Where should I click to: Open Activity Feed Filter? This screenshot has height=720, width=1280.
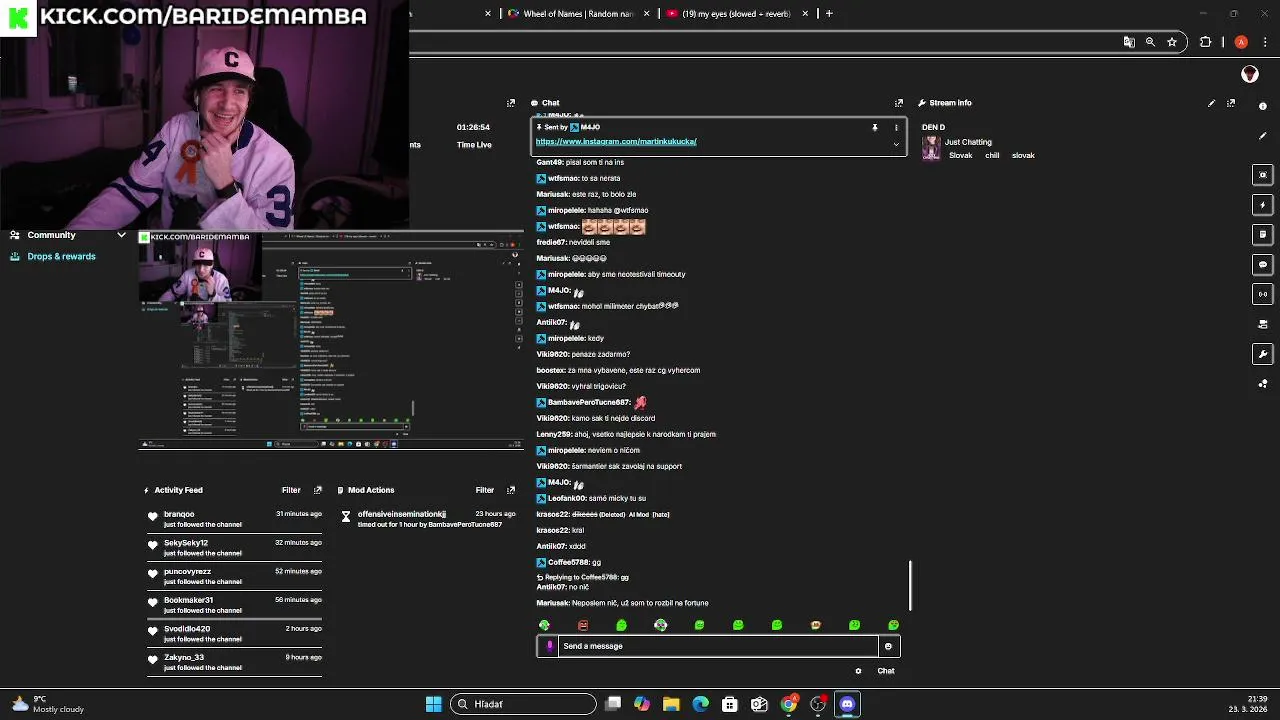(x=291, y=490)
